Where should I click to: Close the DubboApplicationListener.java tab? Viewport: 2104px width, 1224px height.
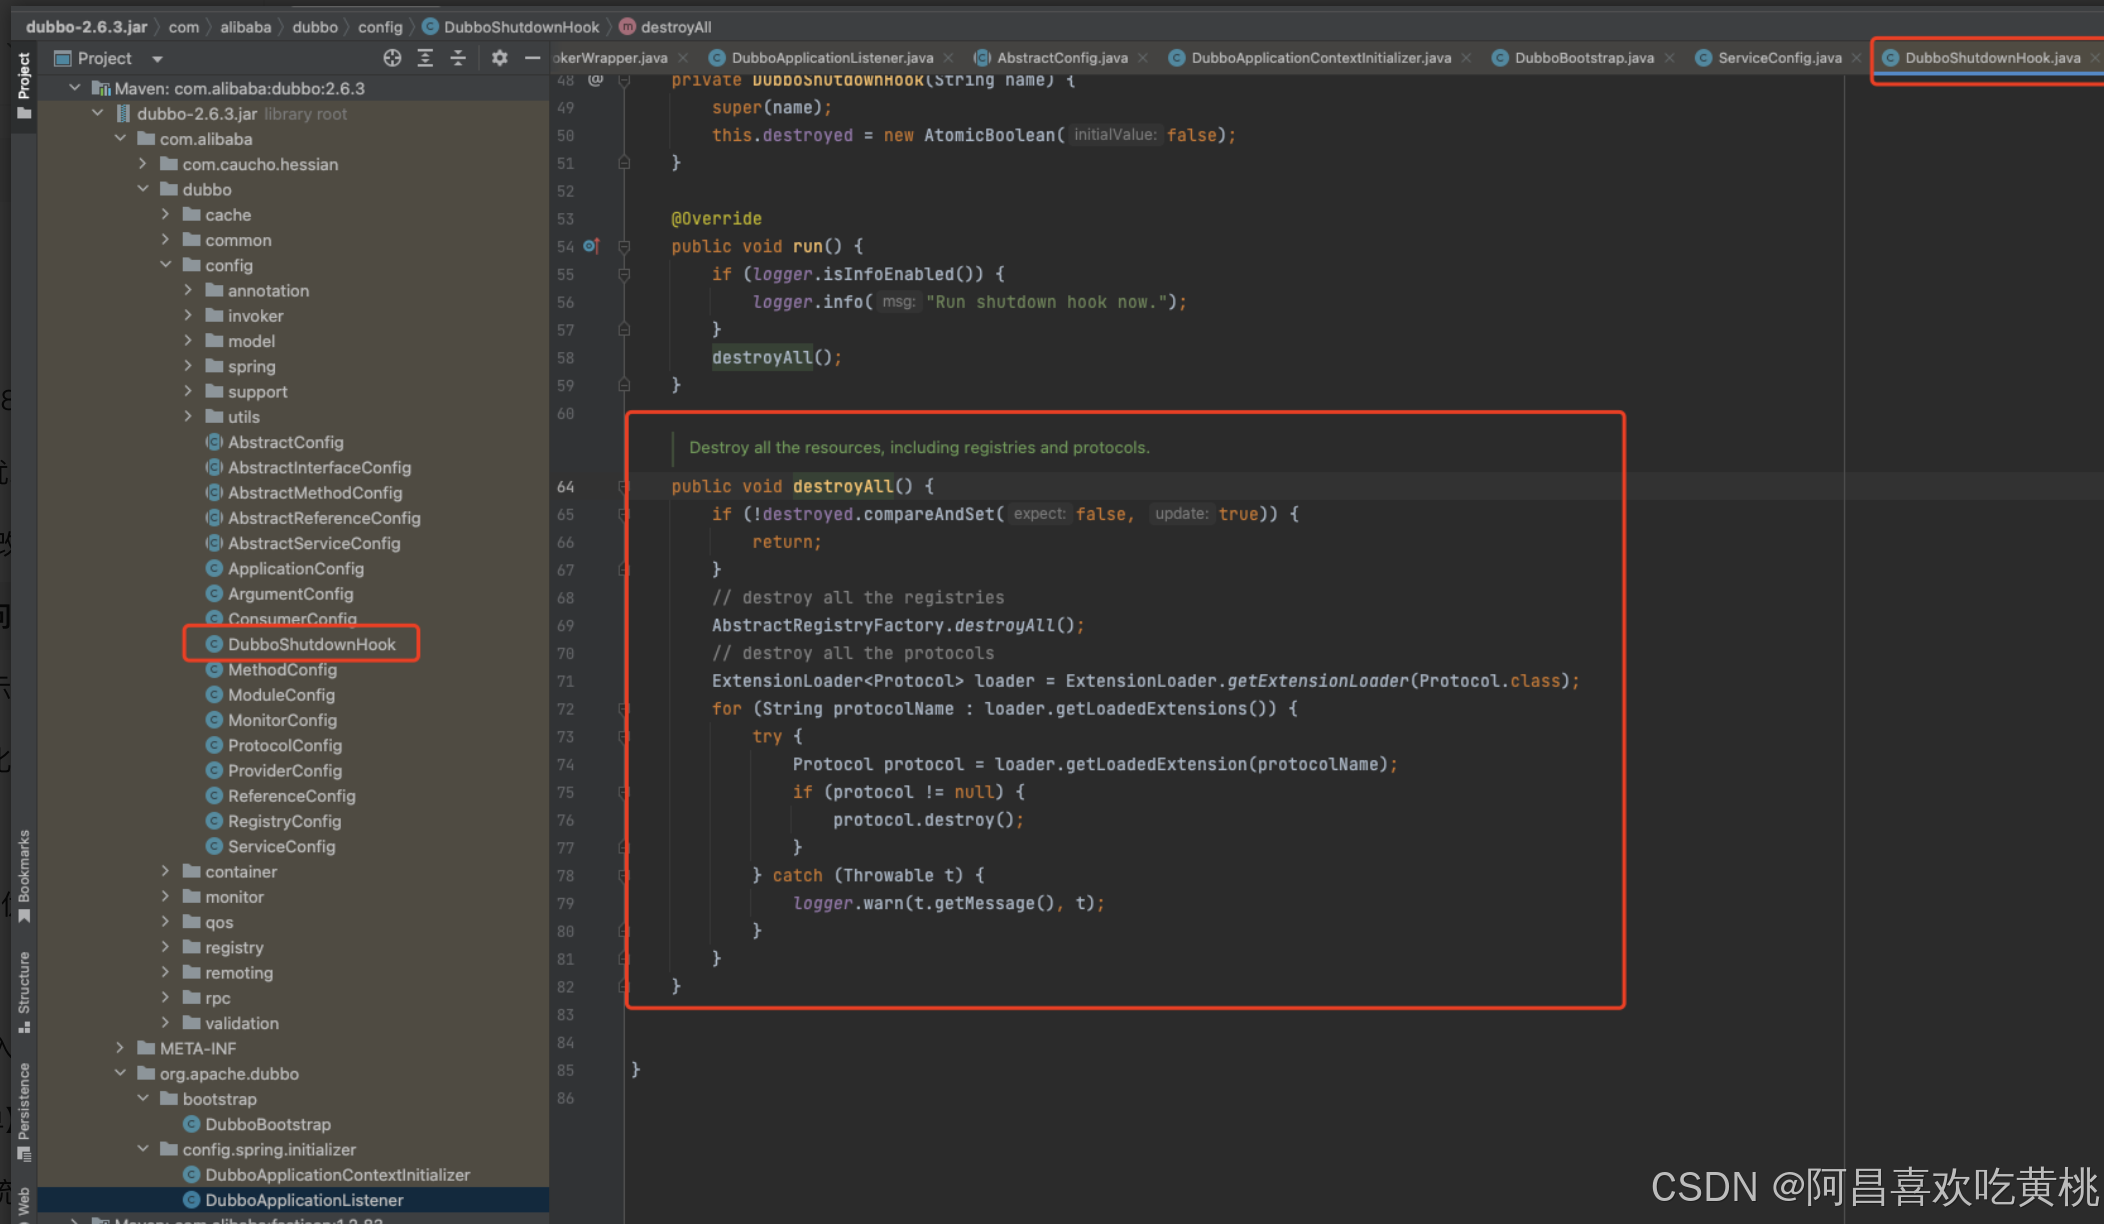point(948,58)
